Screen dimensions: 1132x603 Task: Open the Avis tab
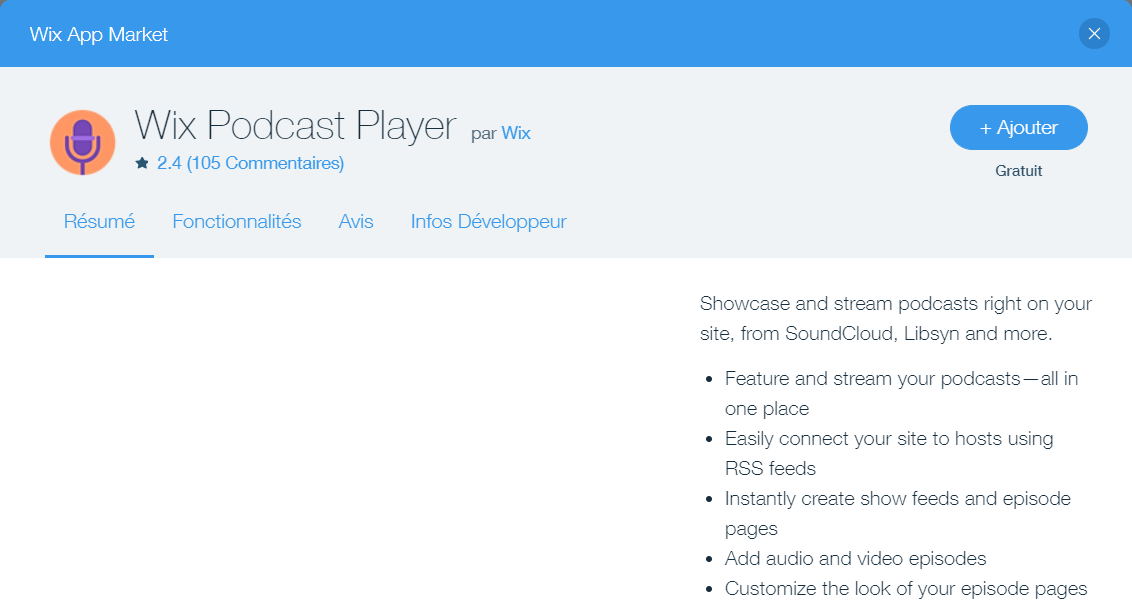click(x=356, y=221)
